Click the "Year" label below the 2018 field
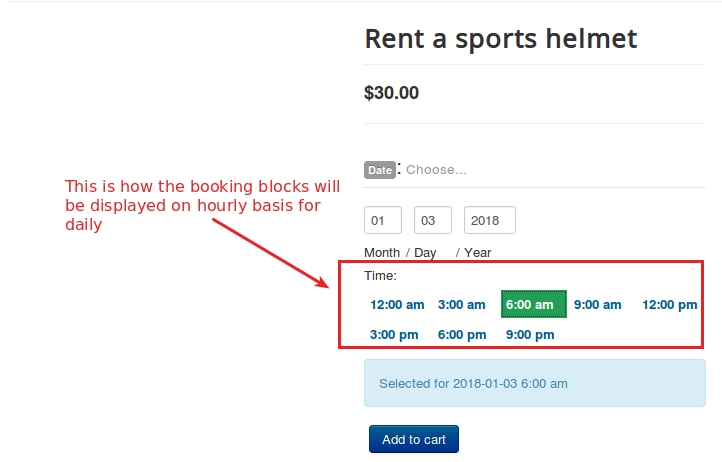 (x=477, y=253)
